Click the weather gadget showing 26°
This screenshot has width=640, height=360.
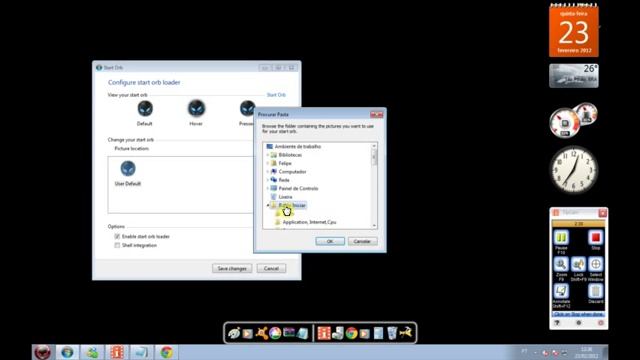pyautogui.click(x=574, y=76)
